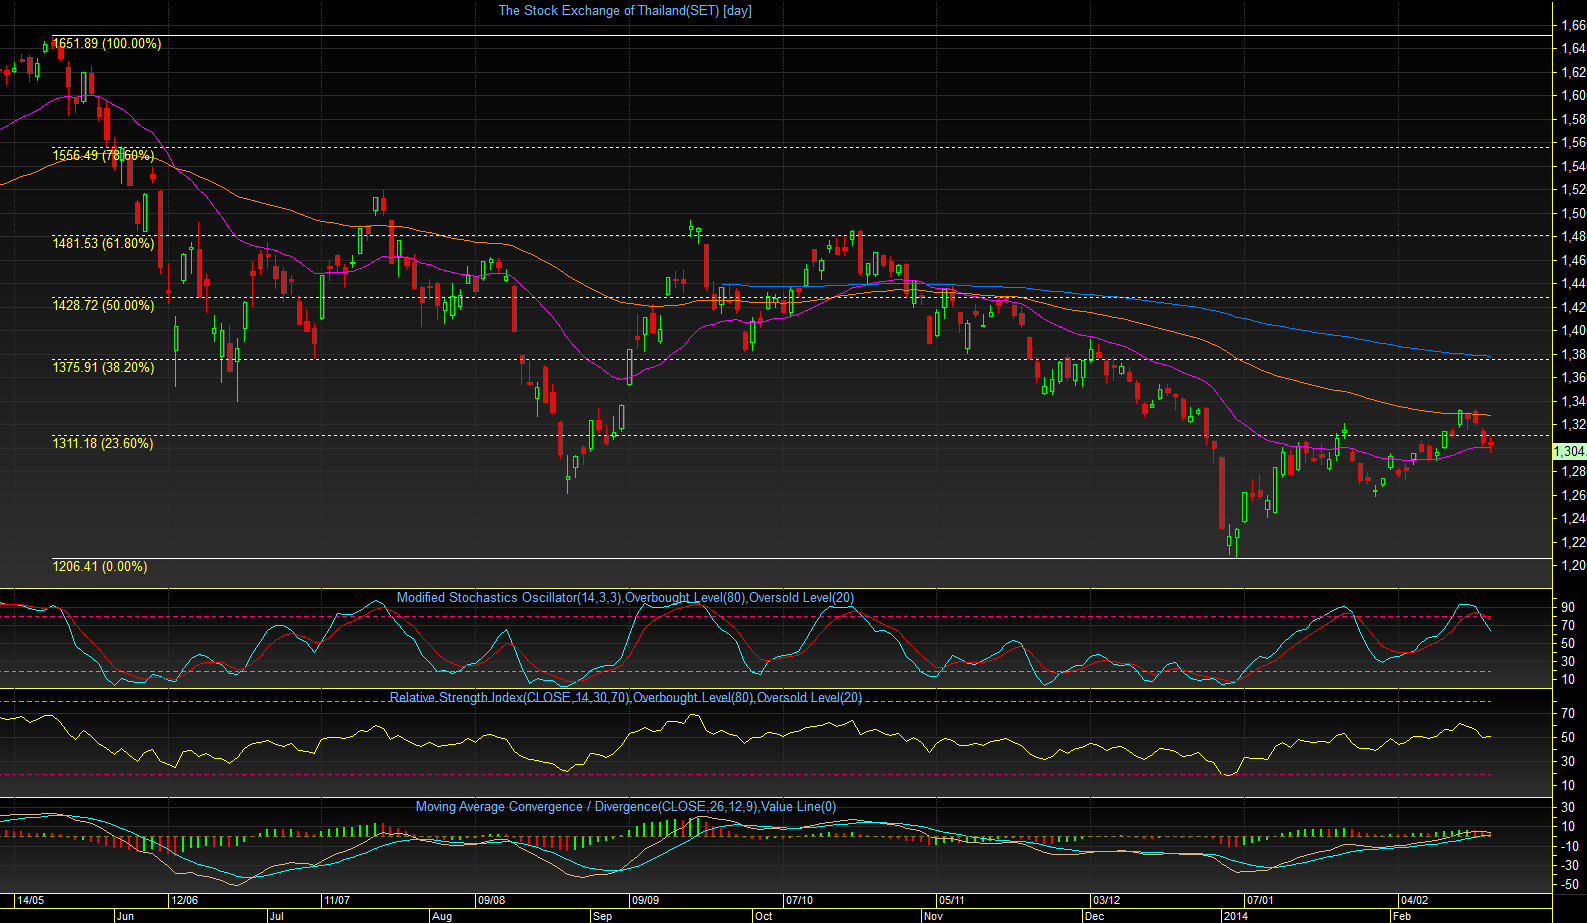
Task: Select "-50" on the MACD scale
Action: coord(1569,885)
